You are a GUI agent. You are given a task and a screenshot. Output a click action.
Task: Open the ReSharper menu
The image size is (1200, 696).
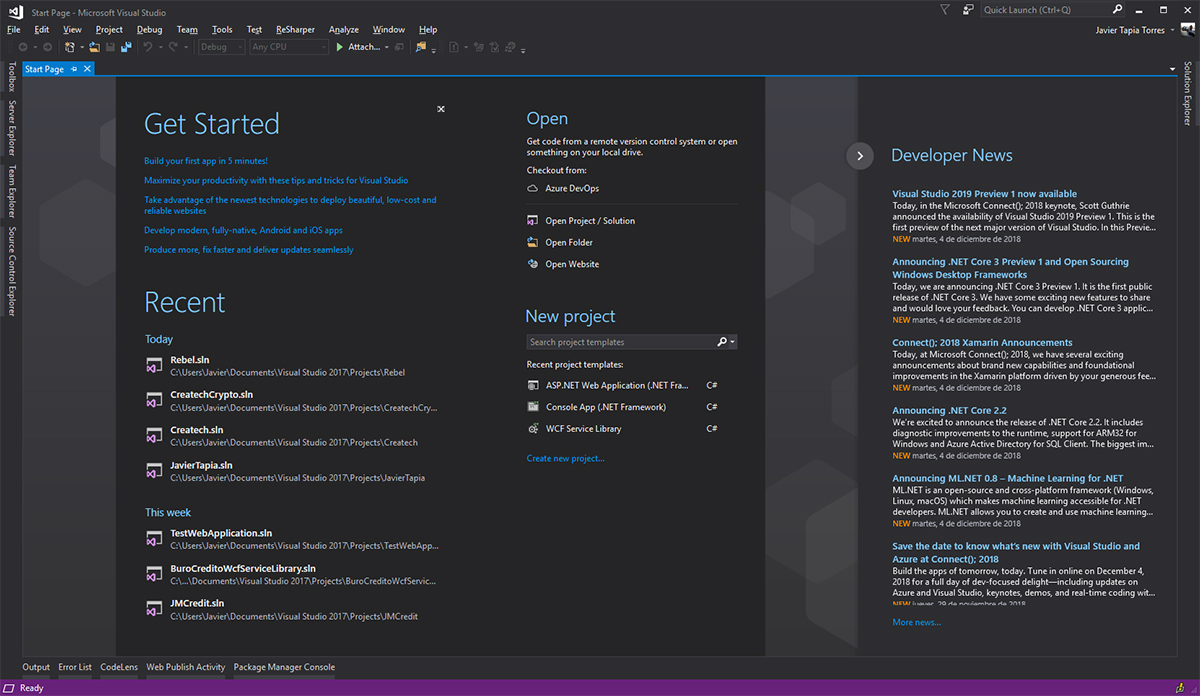pos(294,30)
